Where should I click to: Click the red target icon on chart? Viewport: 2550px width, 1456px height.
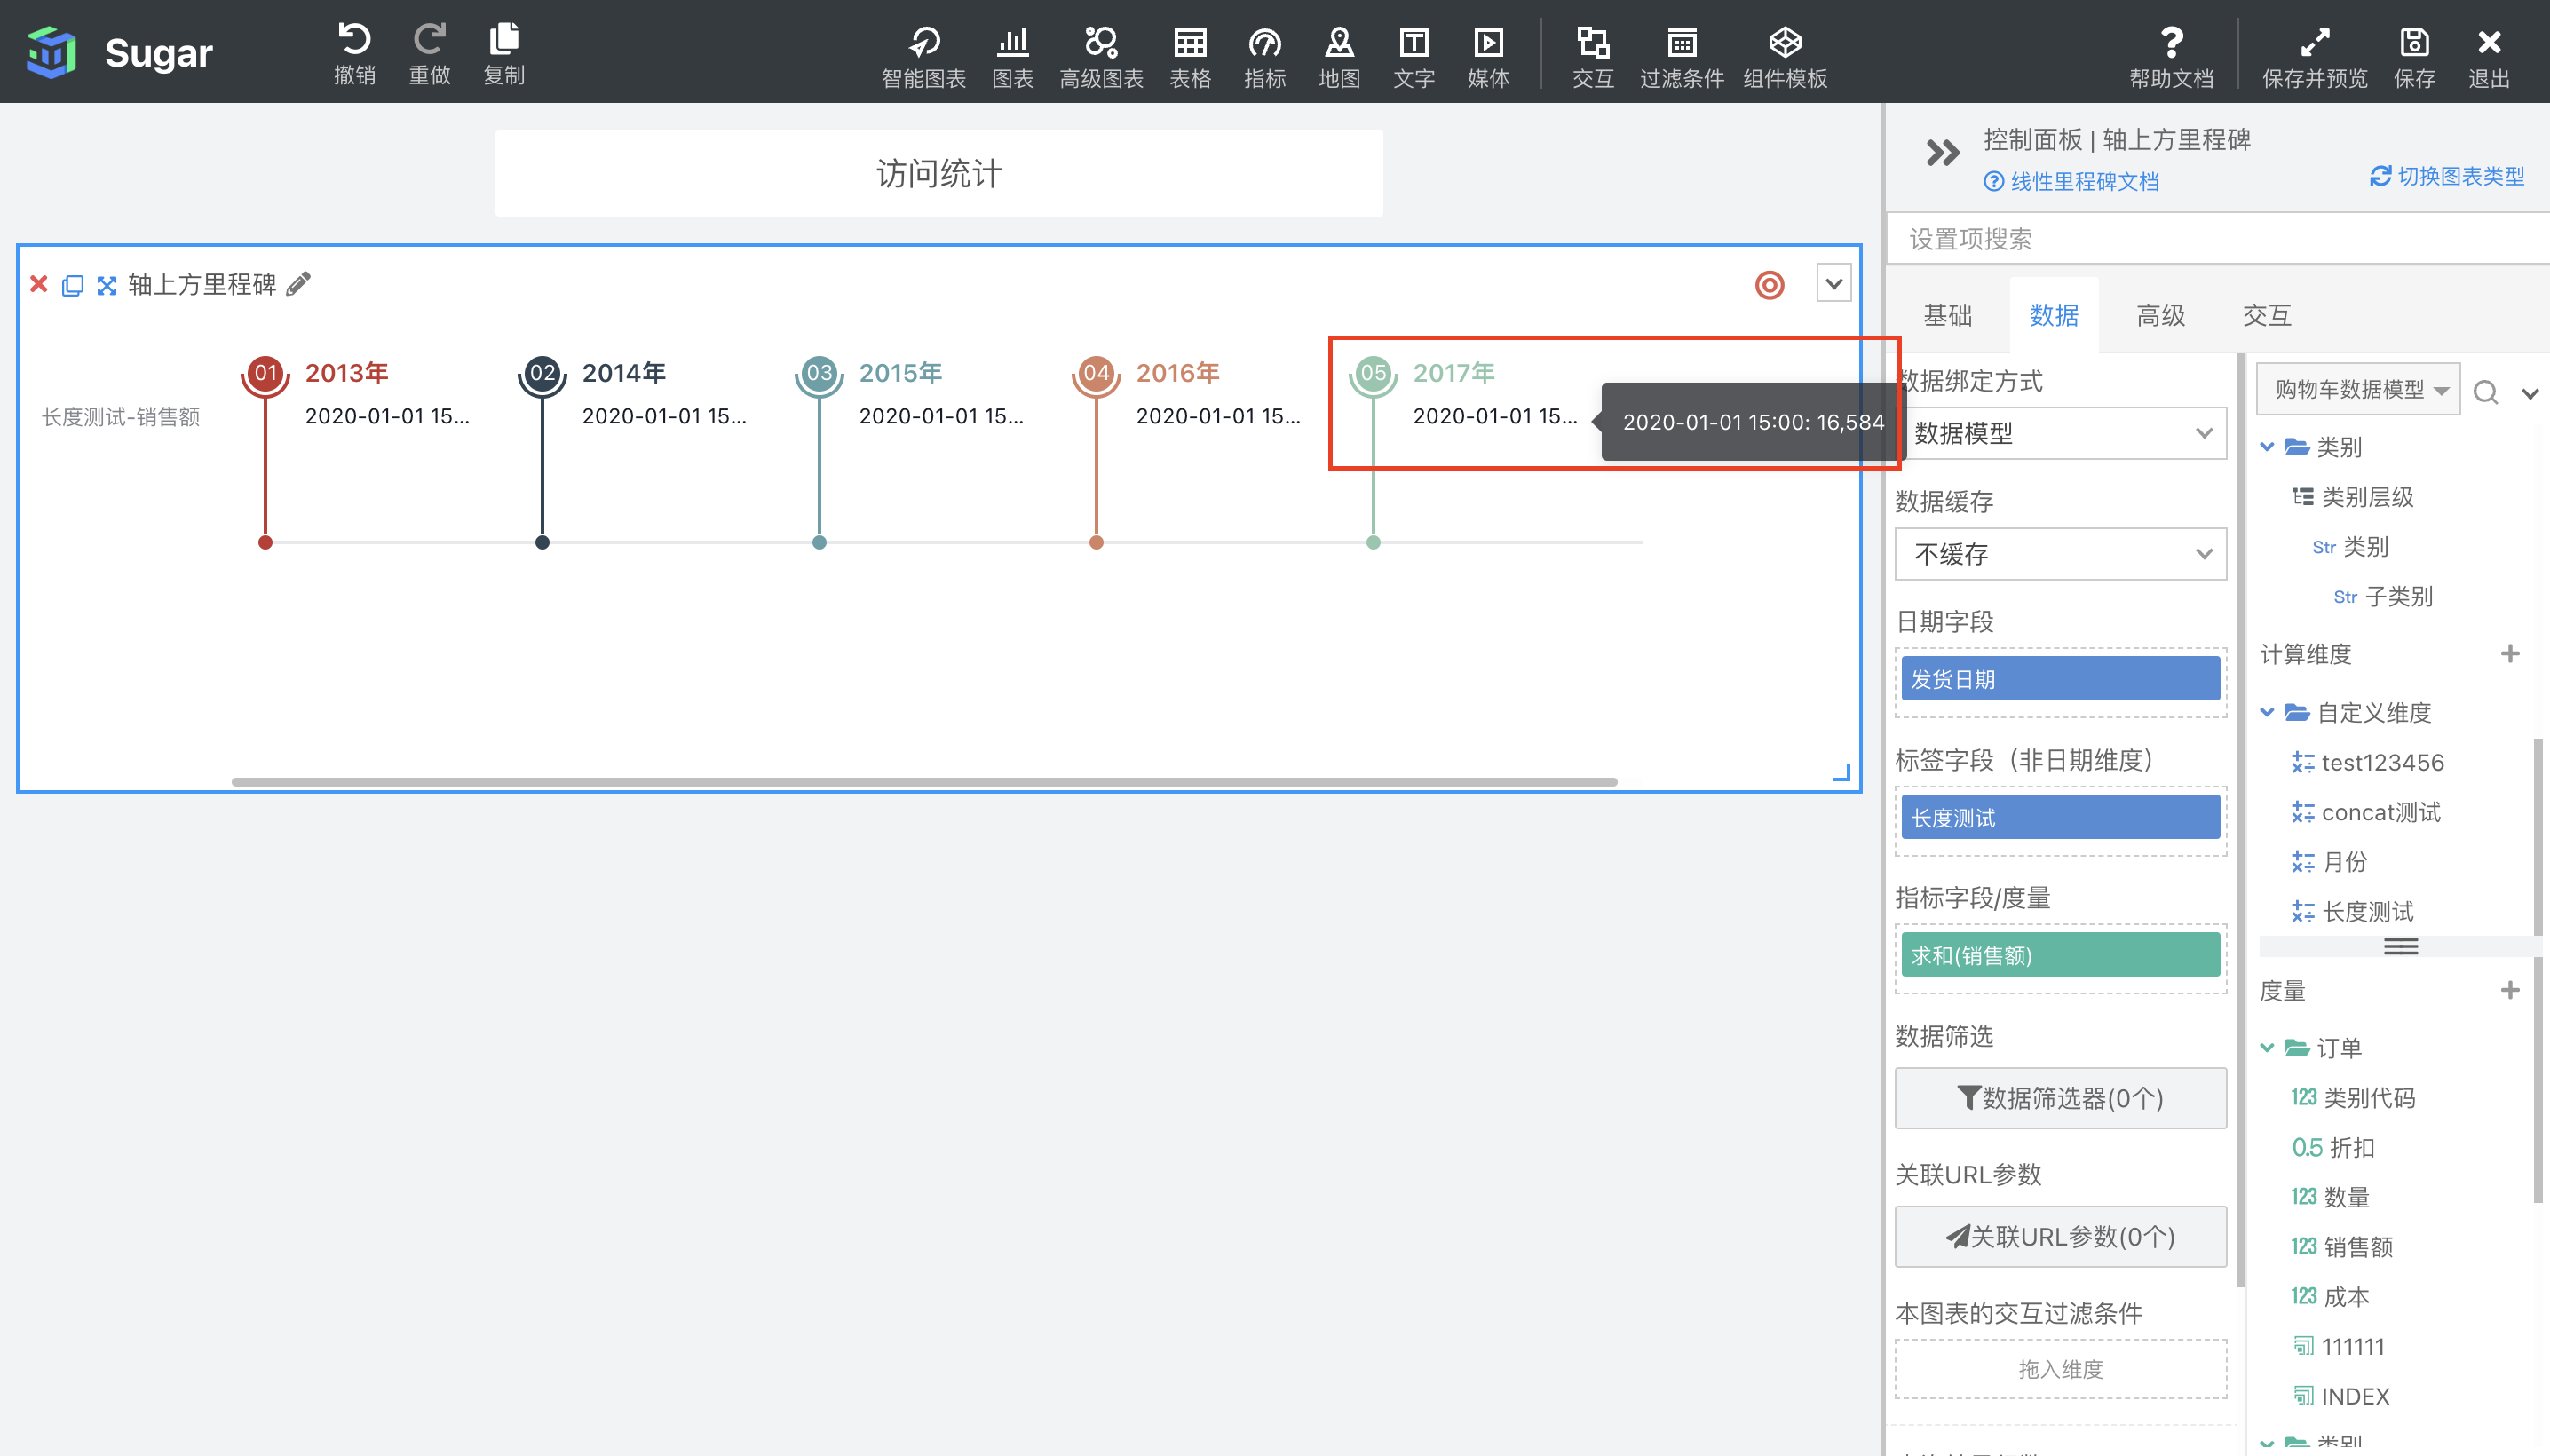pos(1769,285)
